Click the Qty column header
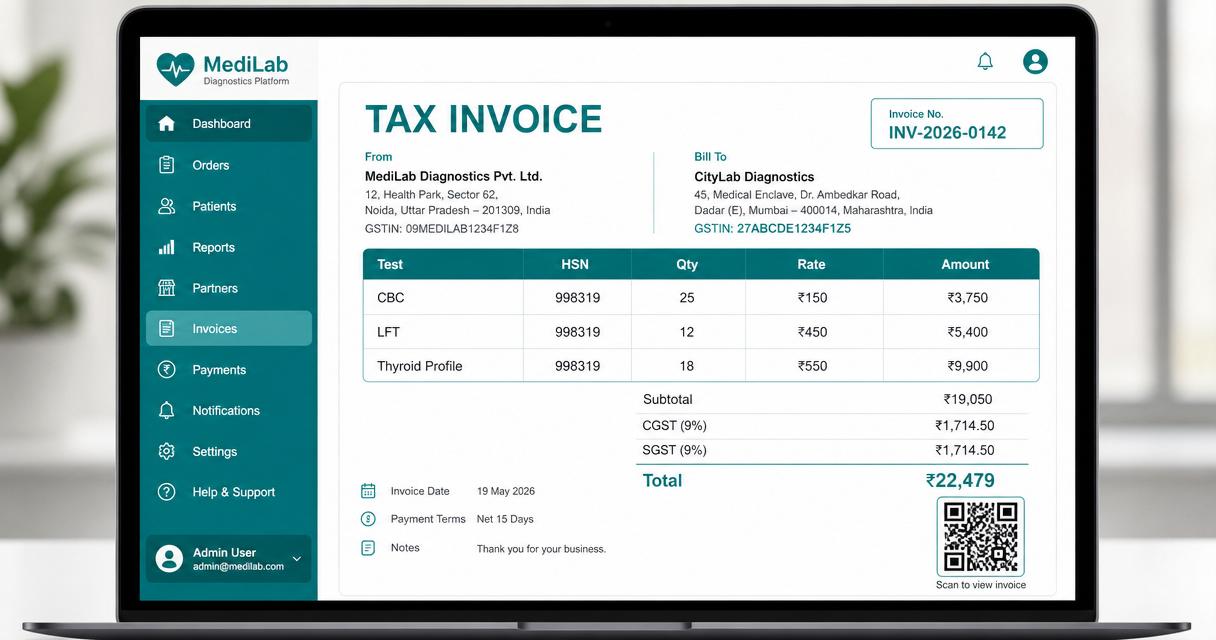 pos(687,264)
